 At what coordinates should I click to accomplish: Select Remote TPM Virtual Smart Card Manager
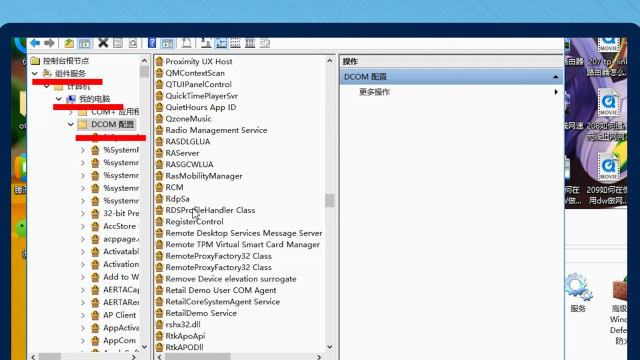tap(242, 244)
